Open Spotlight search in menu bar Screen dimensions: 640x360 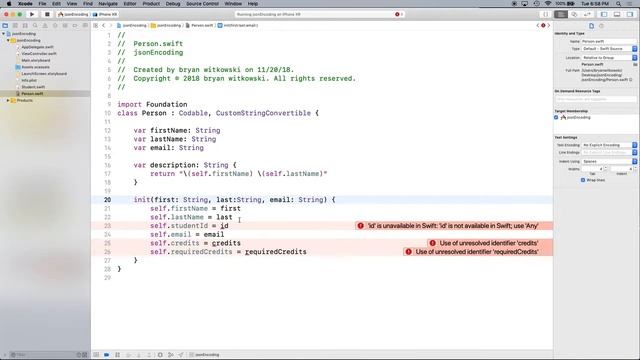(x=619, y=4)
